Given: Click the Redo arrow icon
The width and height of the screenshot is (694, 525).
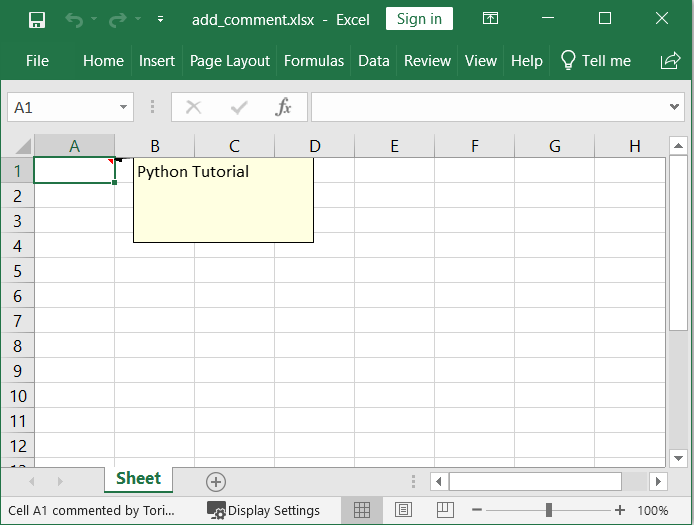Looking at the screenshot, I should [x=118, y=20].
